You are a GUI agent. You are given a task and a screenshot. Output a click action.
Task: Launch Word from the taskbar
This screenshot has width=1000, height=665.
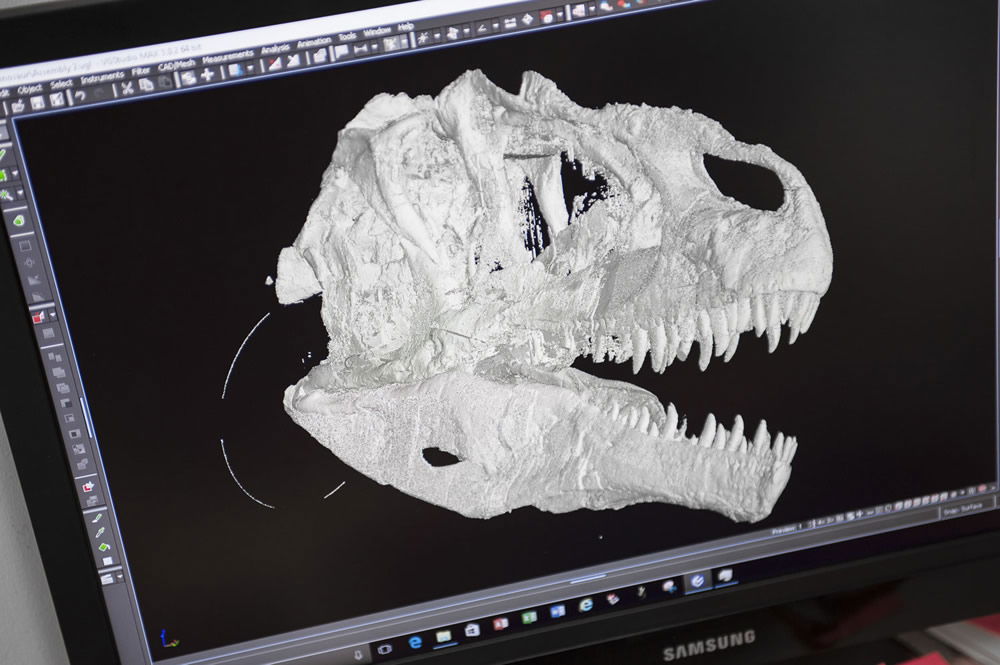pyautogui.click(x=557, y=611)
